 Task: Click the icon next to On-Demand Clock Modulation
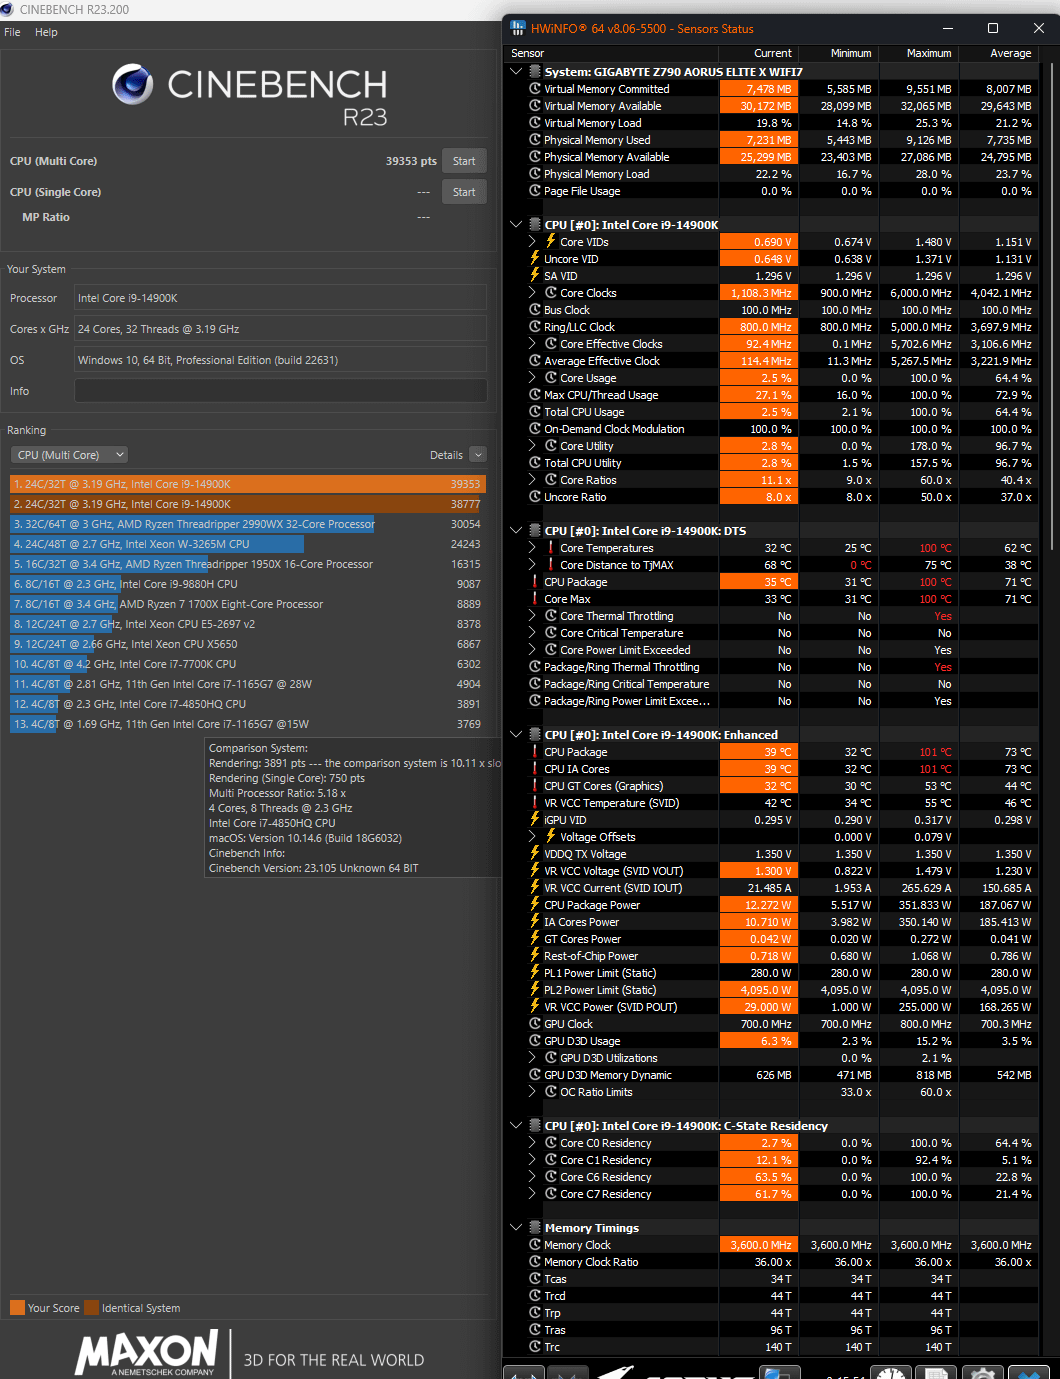click(535, 429)
